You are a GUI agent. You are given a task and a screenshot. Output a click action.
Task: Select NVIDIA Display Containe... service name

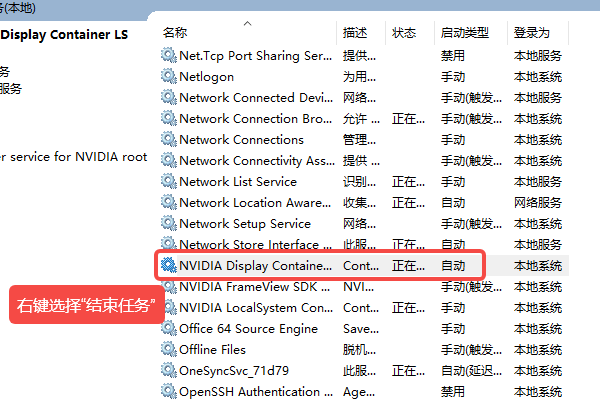[x=256, y=266]
